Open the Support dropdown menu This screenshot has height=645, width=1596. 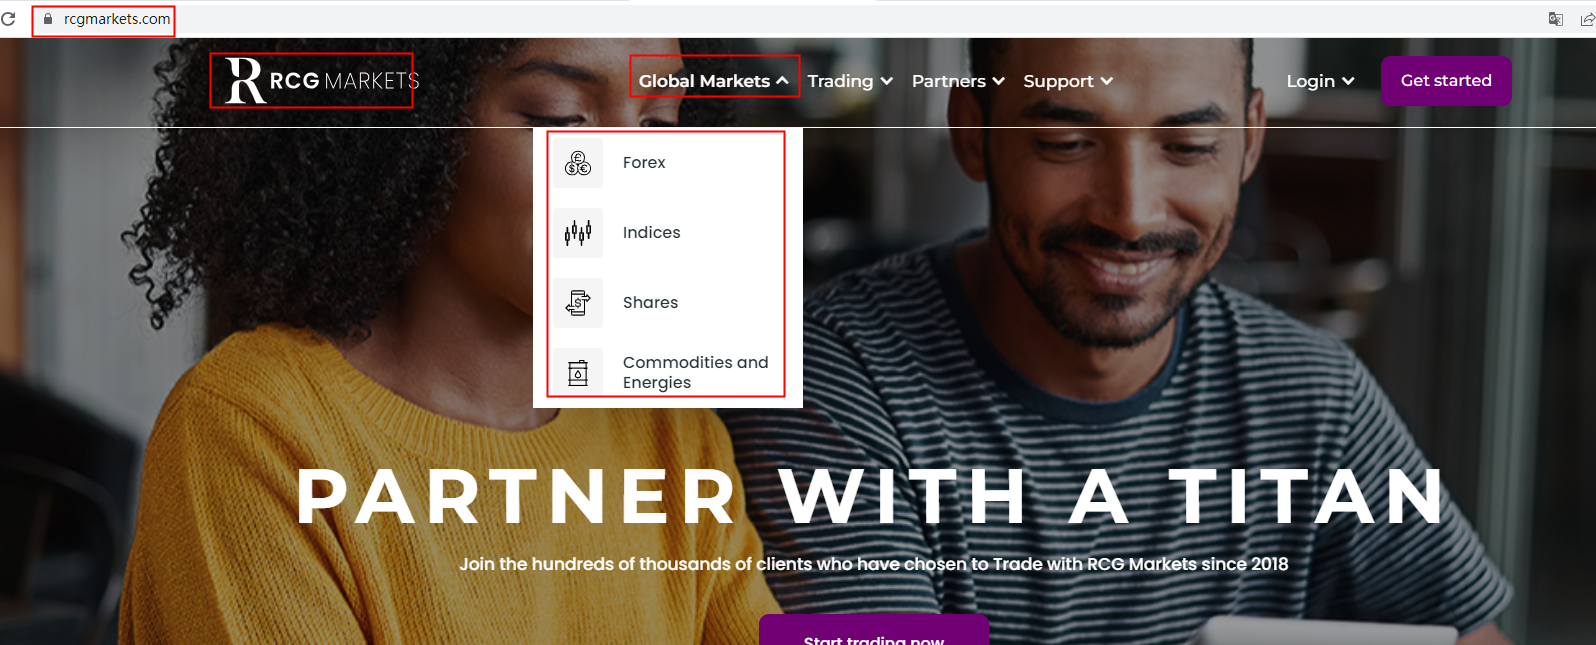click(x=1068, y=81)
